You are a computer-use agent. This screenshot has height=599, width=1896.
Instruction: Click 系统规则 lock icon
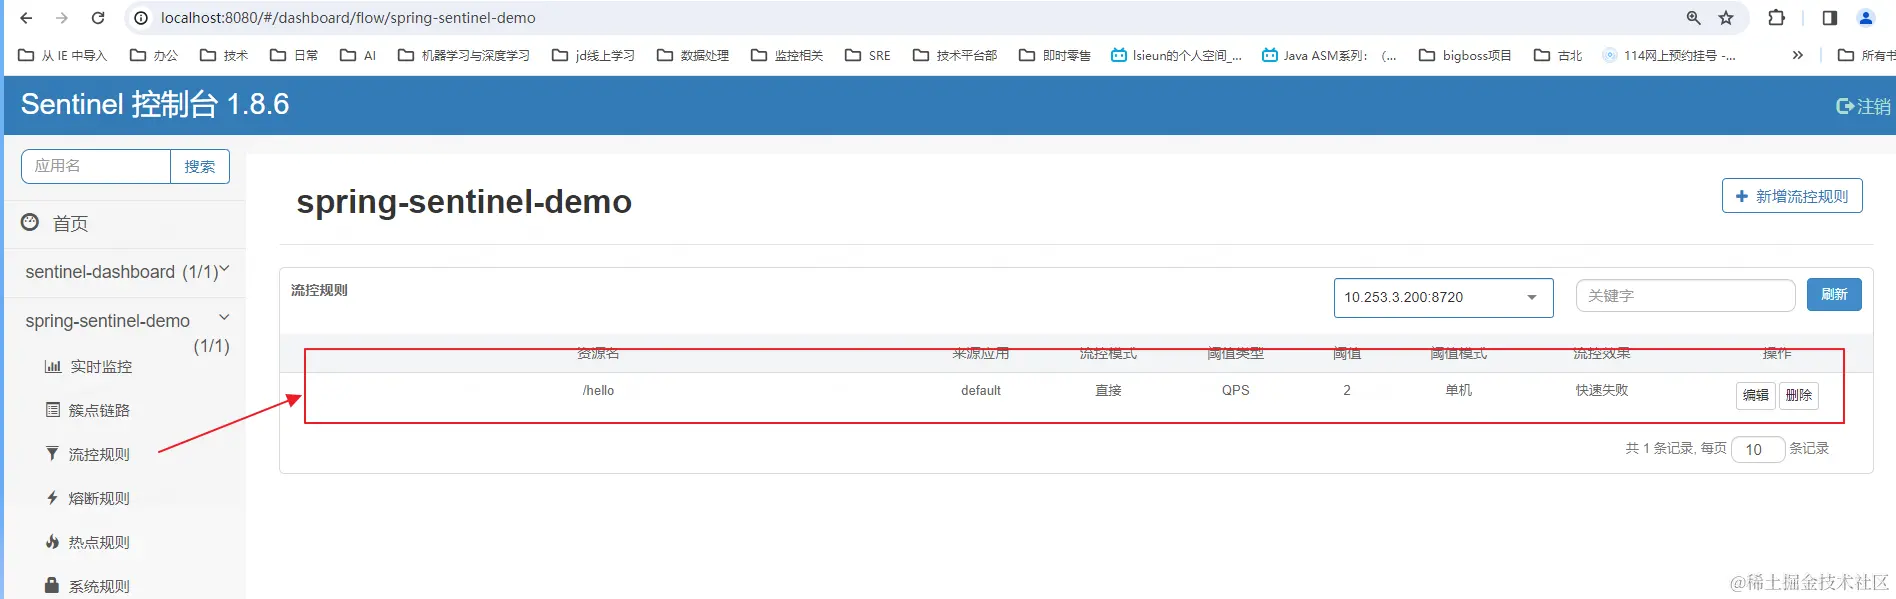pyautogui.click(x=52, y=585)
